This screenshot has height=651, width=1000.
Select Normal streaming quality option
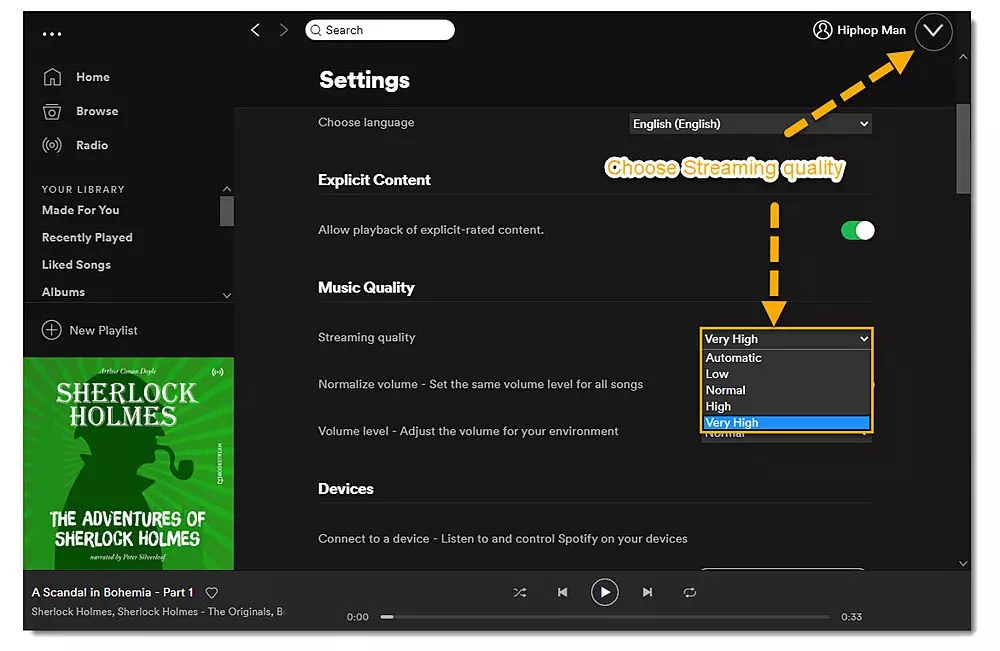(x=786, y=390)
